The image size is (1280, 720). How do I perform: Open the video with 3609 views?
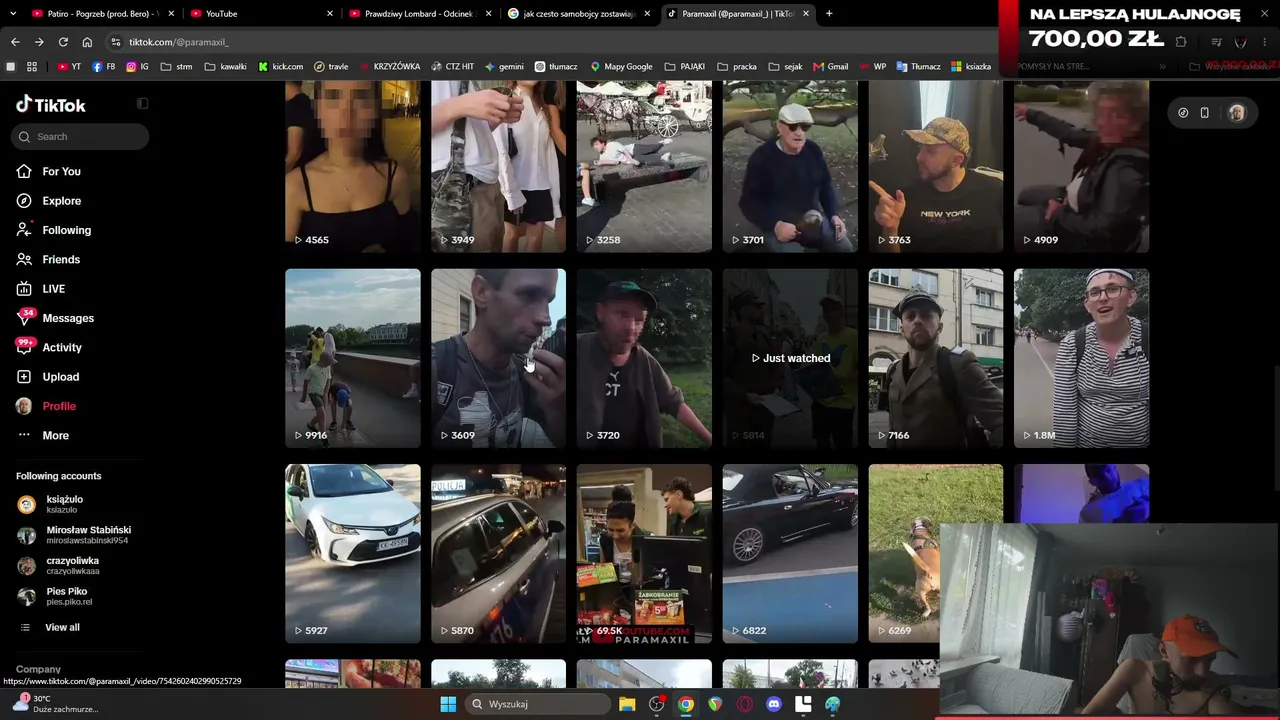click(498, 358)
